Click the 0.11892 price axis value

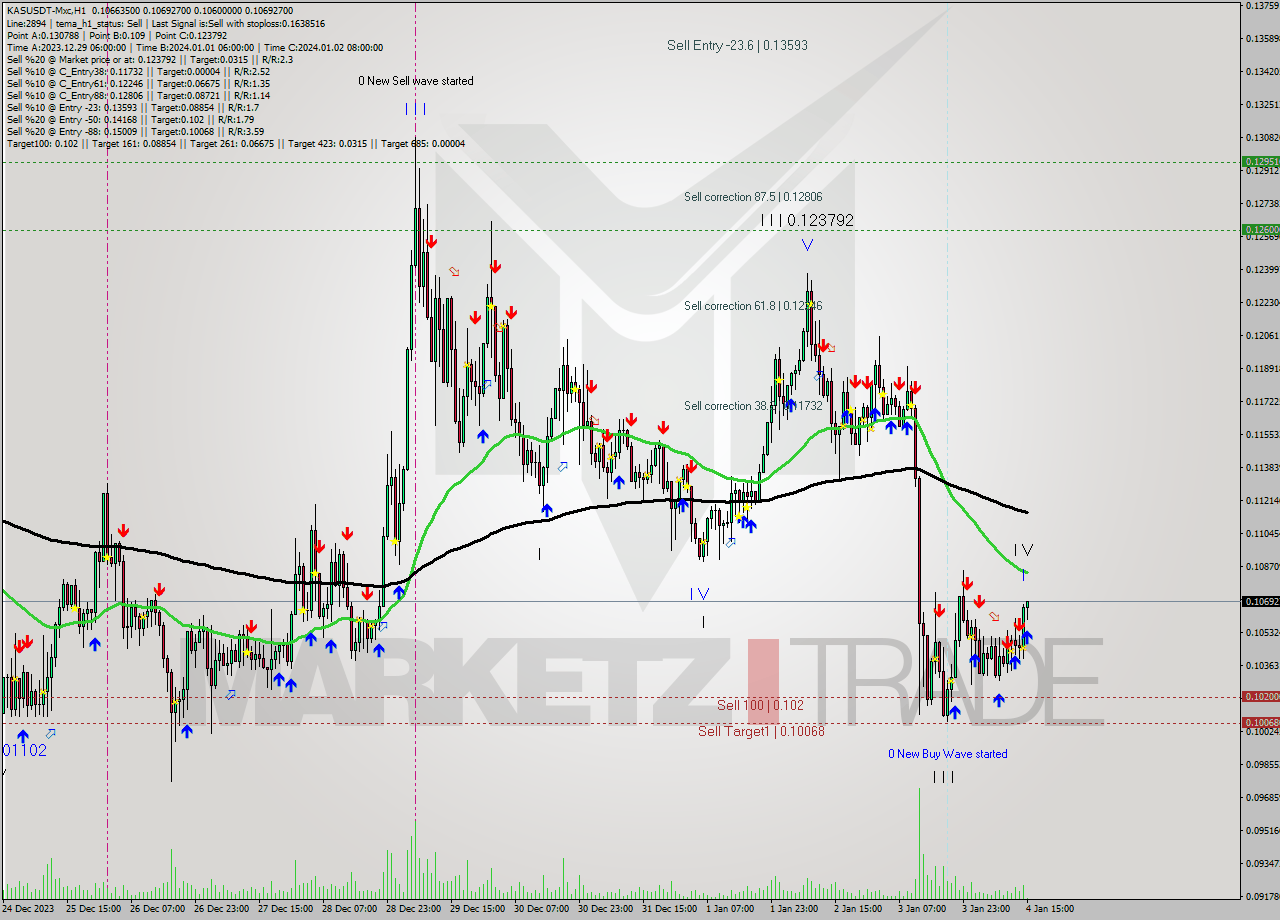(1263, 369)
